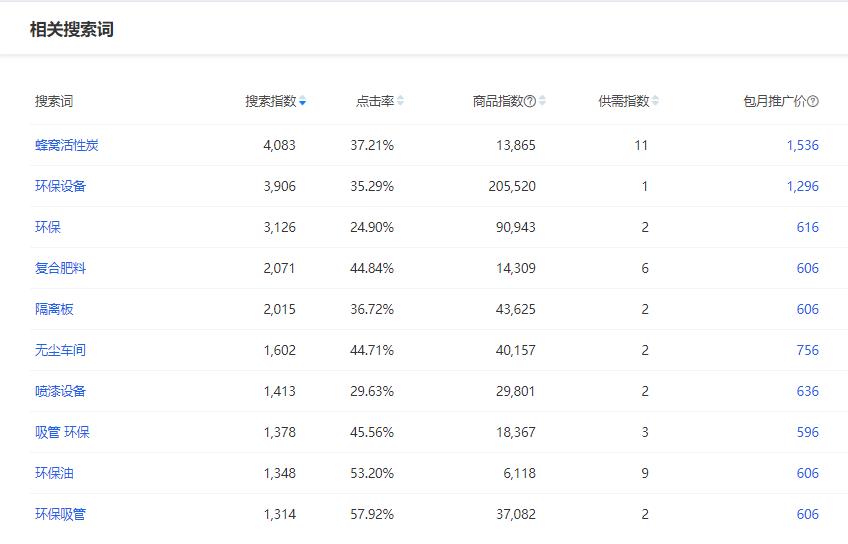Open the 756 promotion price for 无尘车间

point(807,350)
